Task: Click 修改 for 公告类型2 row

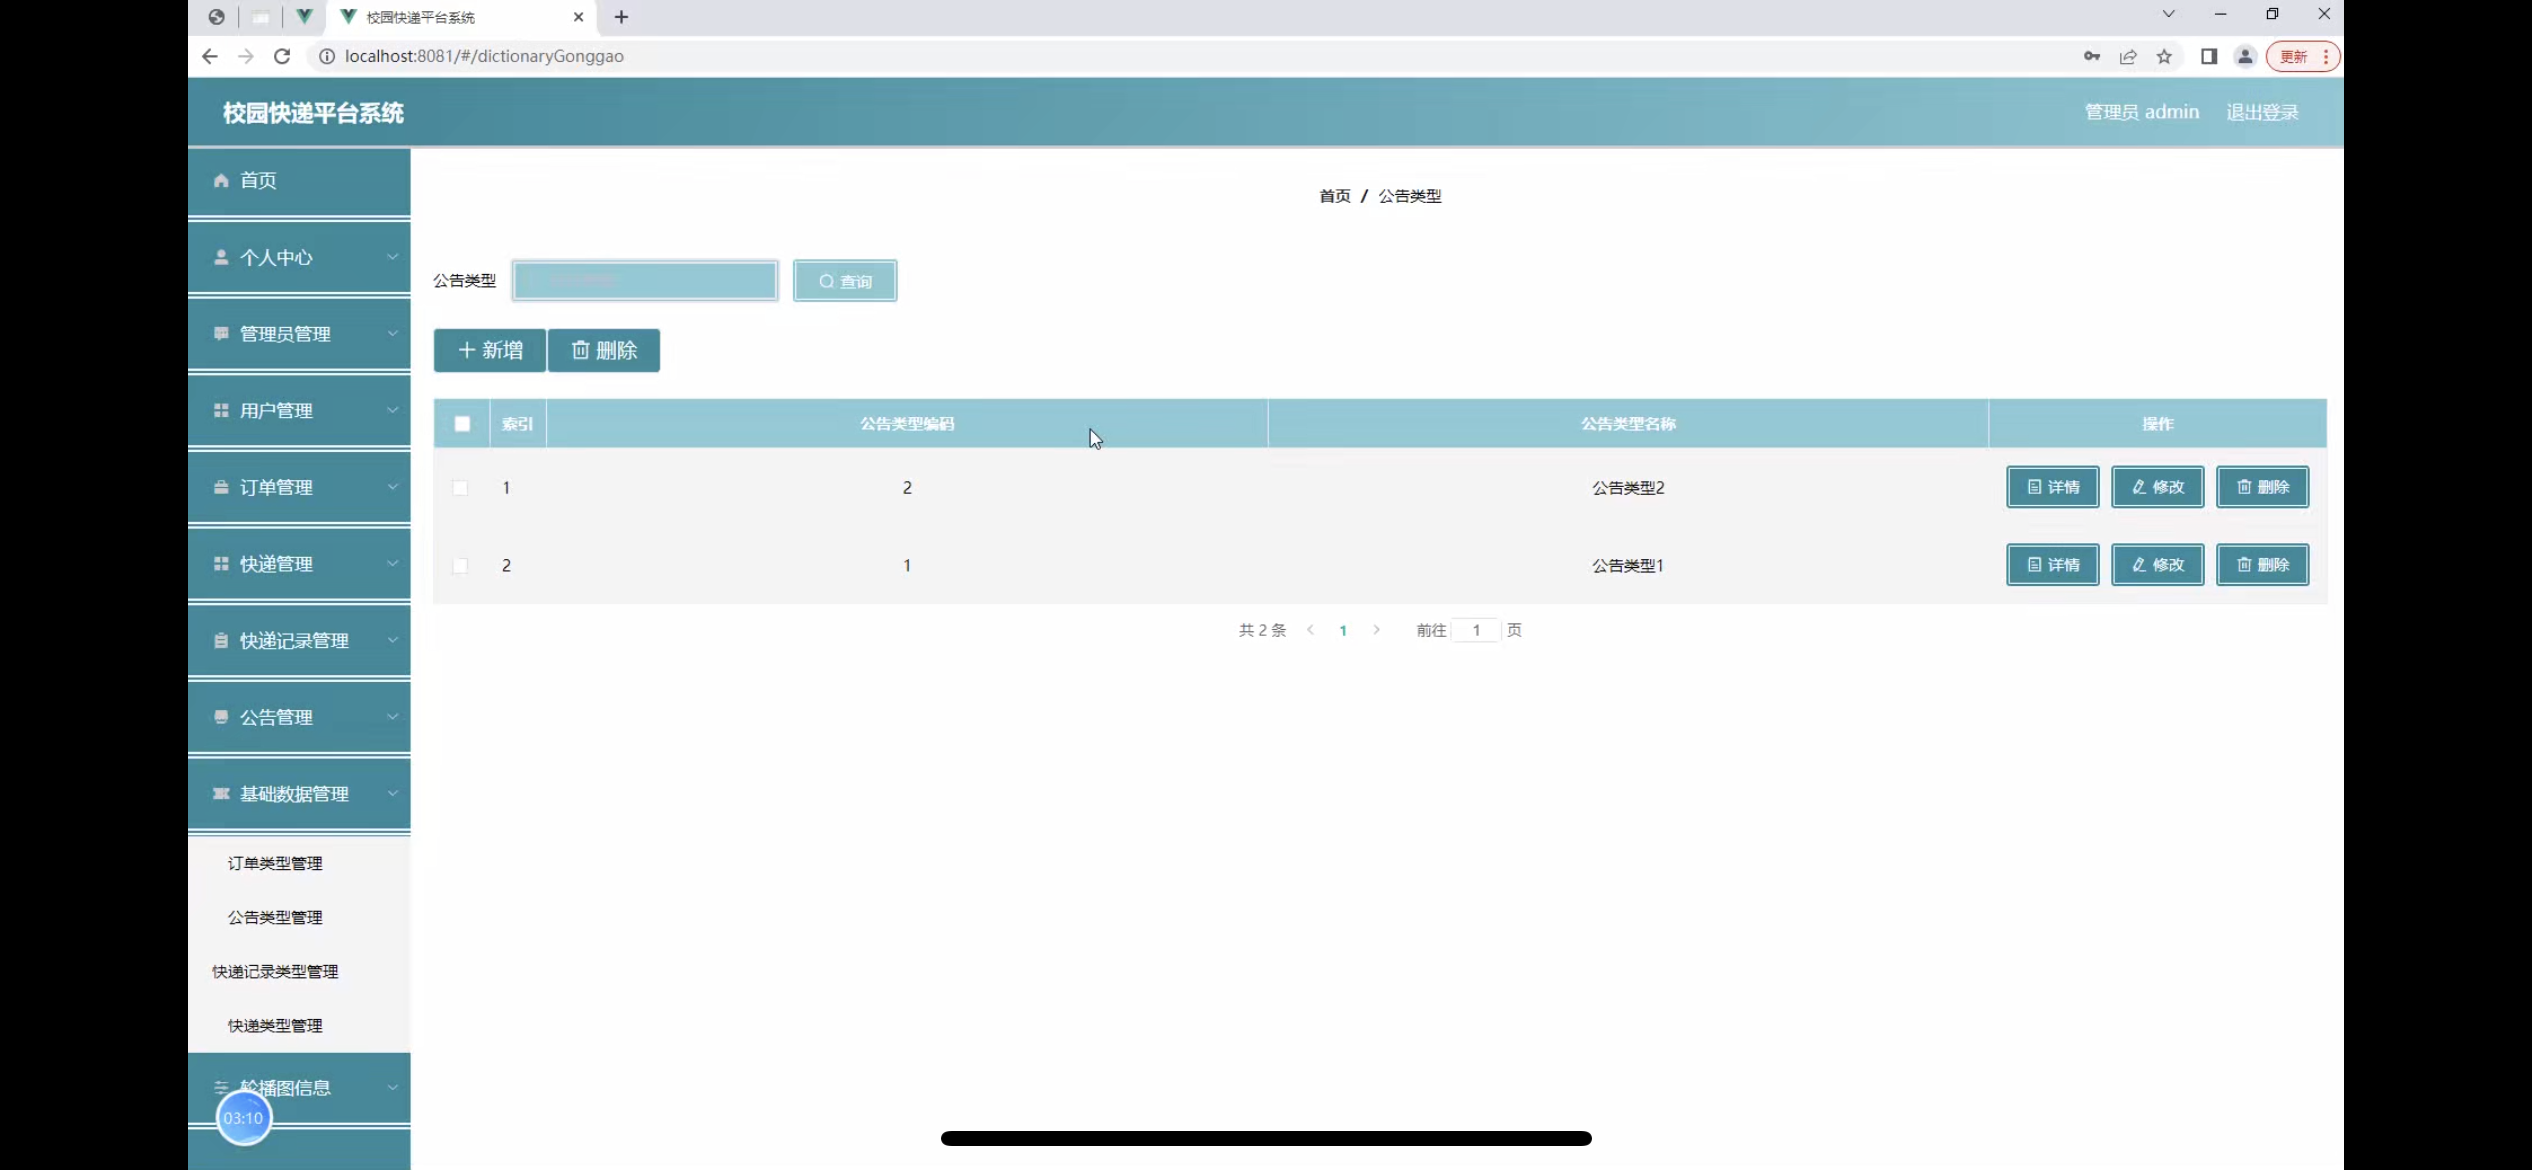Action: [x=2158, y=487]
